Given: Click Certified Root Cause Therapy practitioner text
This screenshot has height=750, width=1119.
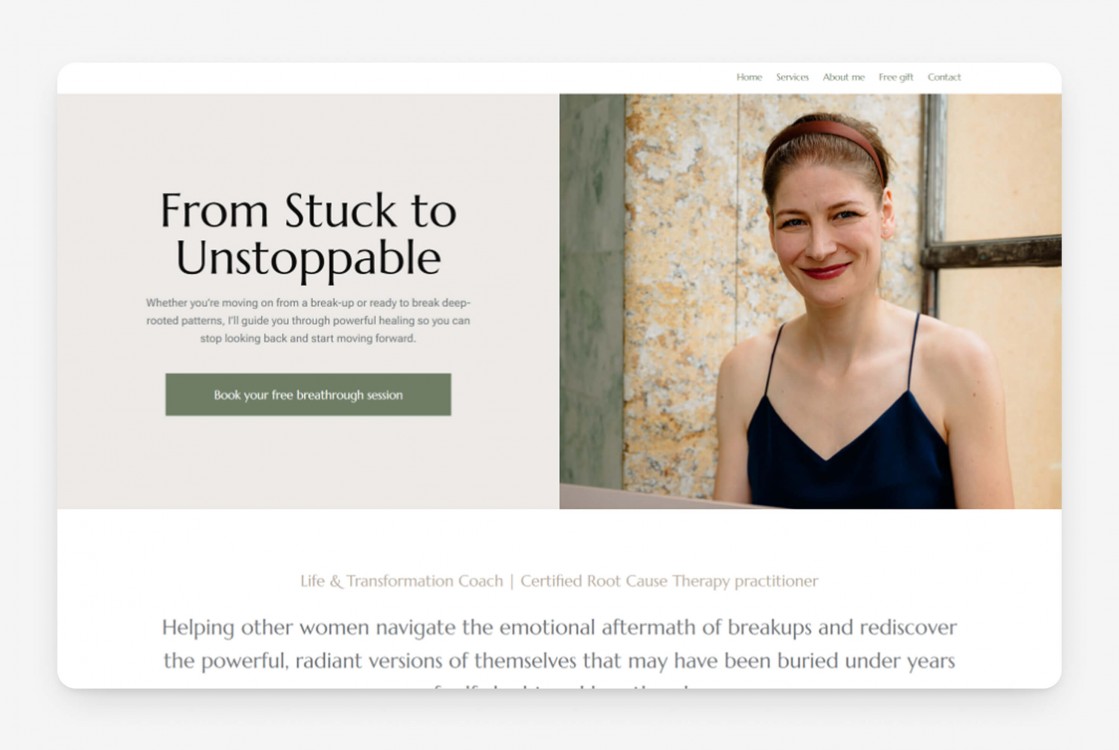Looking at the screenshot, I should [669, 581].
